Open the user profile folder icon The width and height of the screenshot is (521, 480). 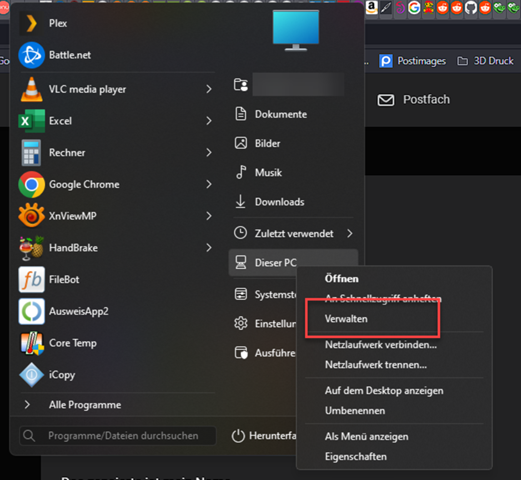coord(241,85)
